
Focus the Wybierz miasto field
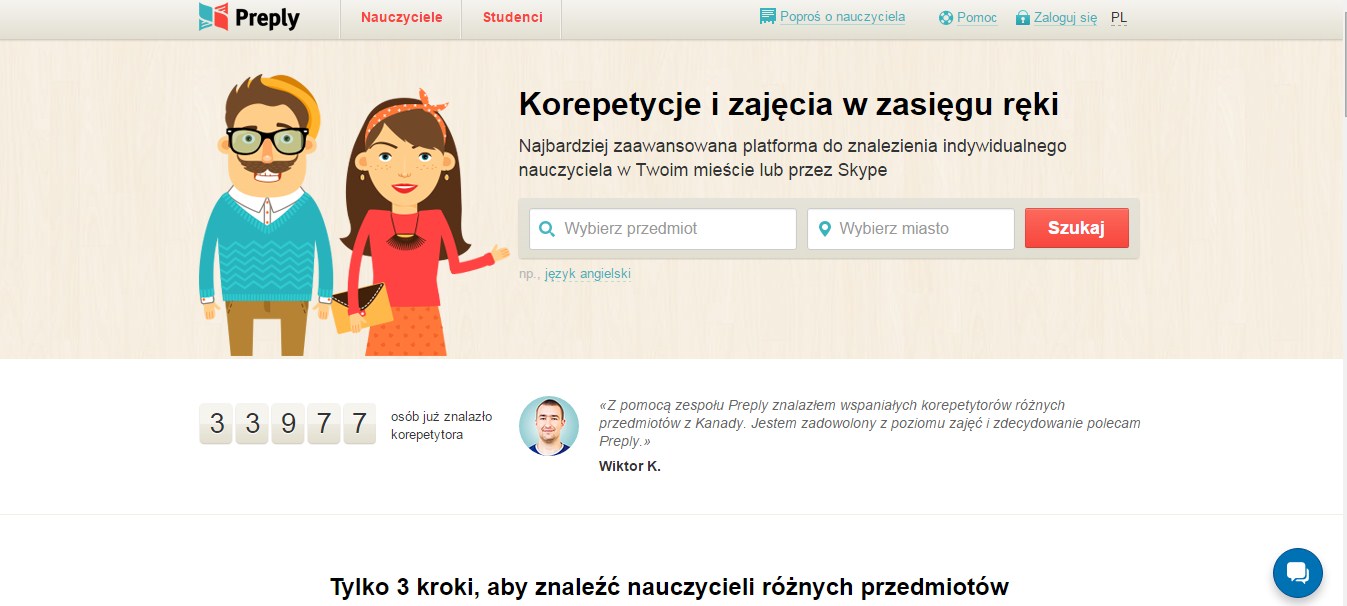[x=911, y=228]
